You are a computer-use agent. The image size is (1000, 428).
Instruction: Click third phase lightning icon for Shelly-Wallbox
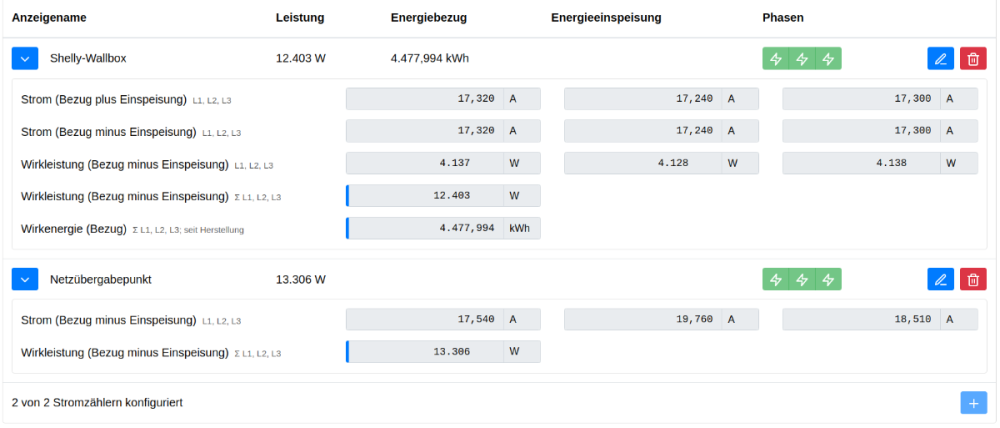[828, 59]
